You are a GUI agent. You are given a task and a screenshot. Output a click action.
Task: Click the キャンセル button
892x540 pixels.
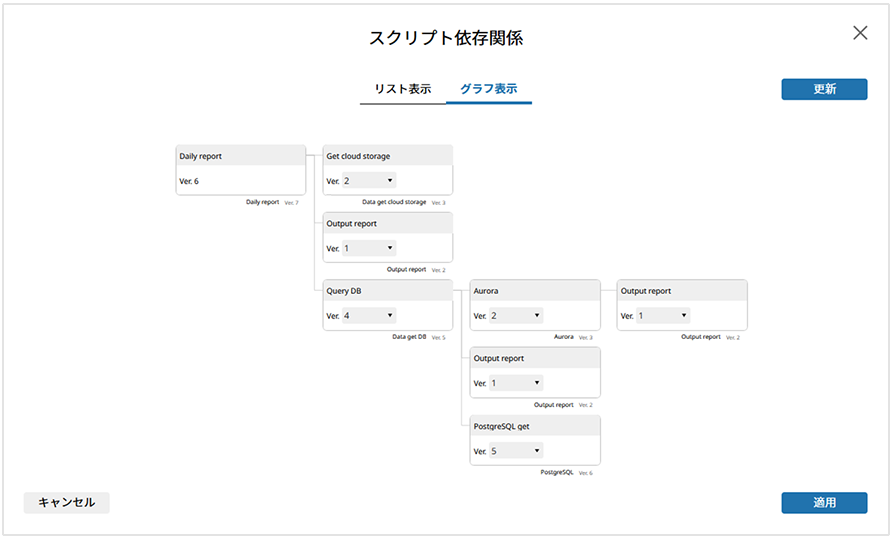67,502
